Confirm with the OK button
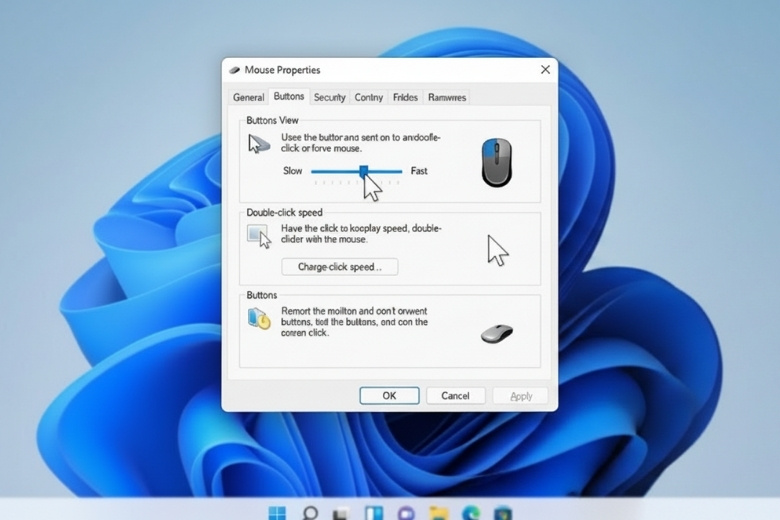The image size is (780, 520). coord(390,396)
